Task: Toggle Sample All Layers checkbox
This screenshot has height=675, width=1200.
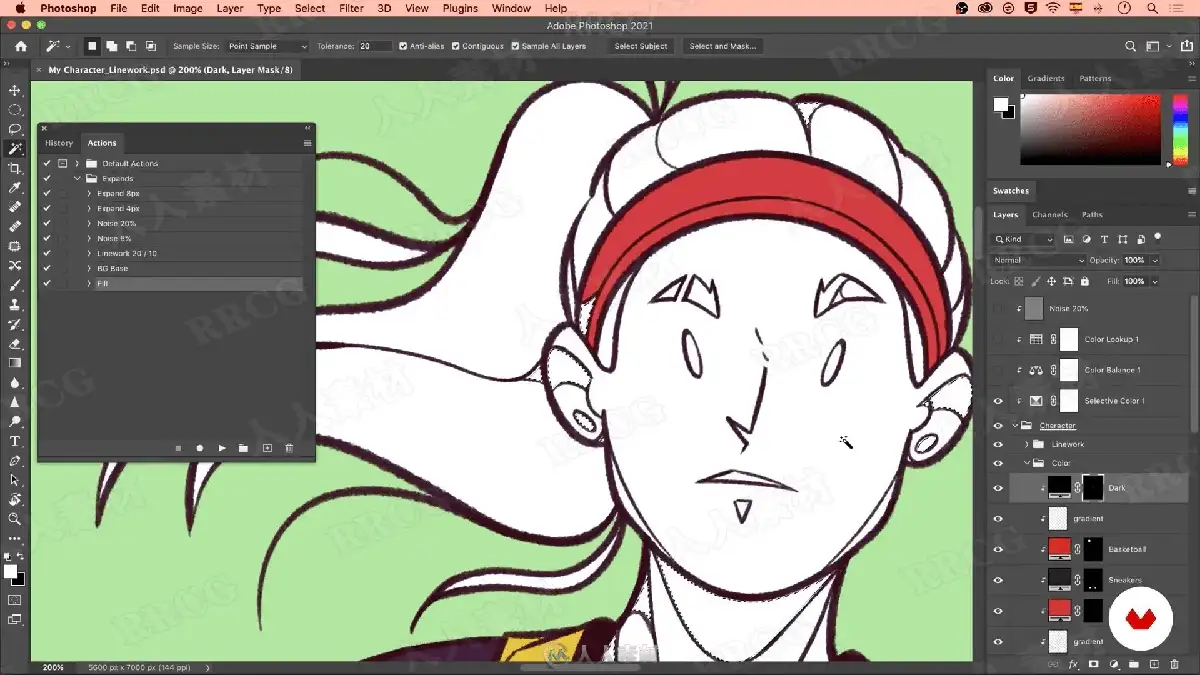Action: 516,46
